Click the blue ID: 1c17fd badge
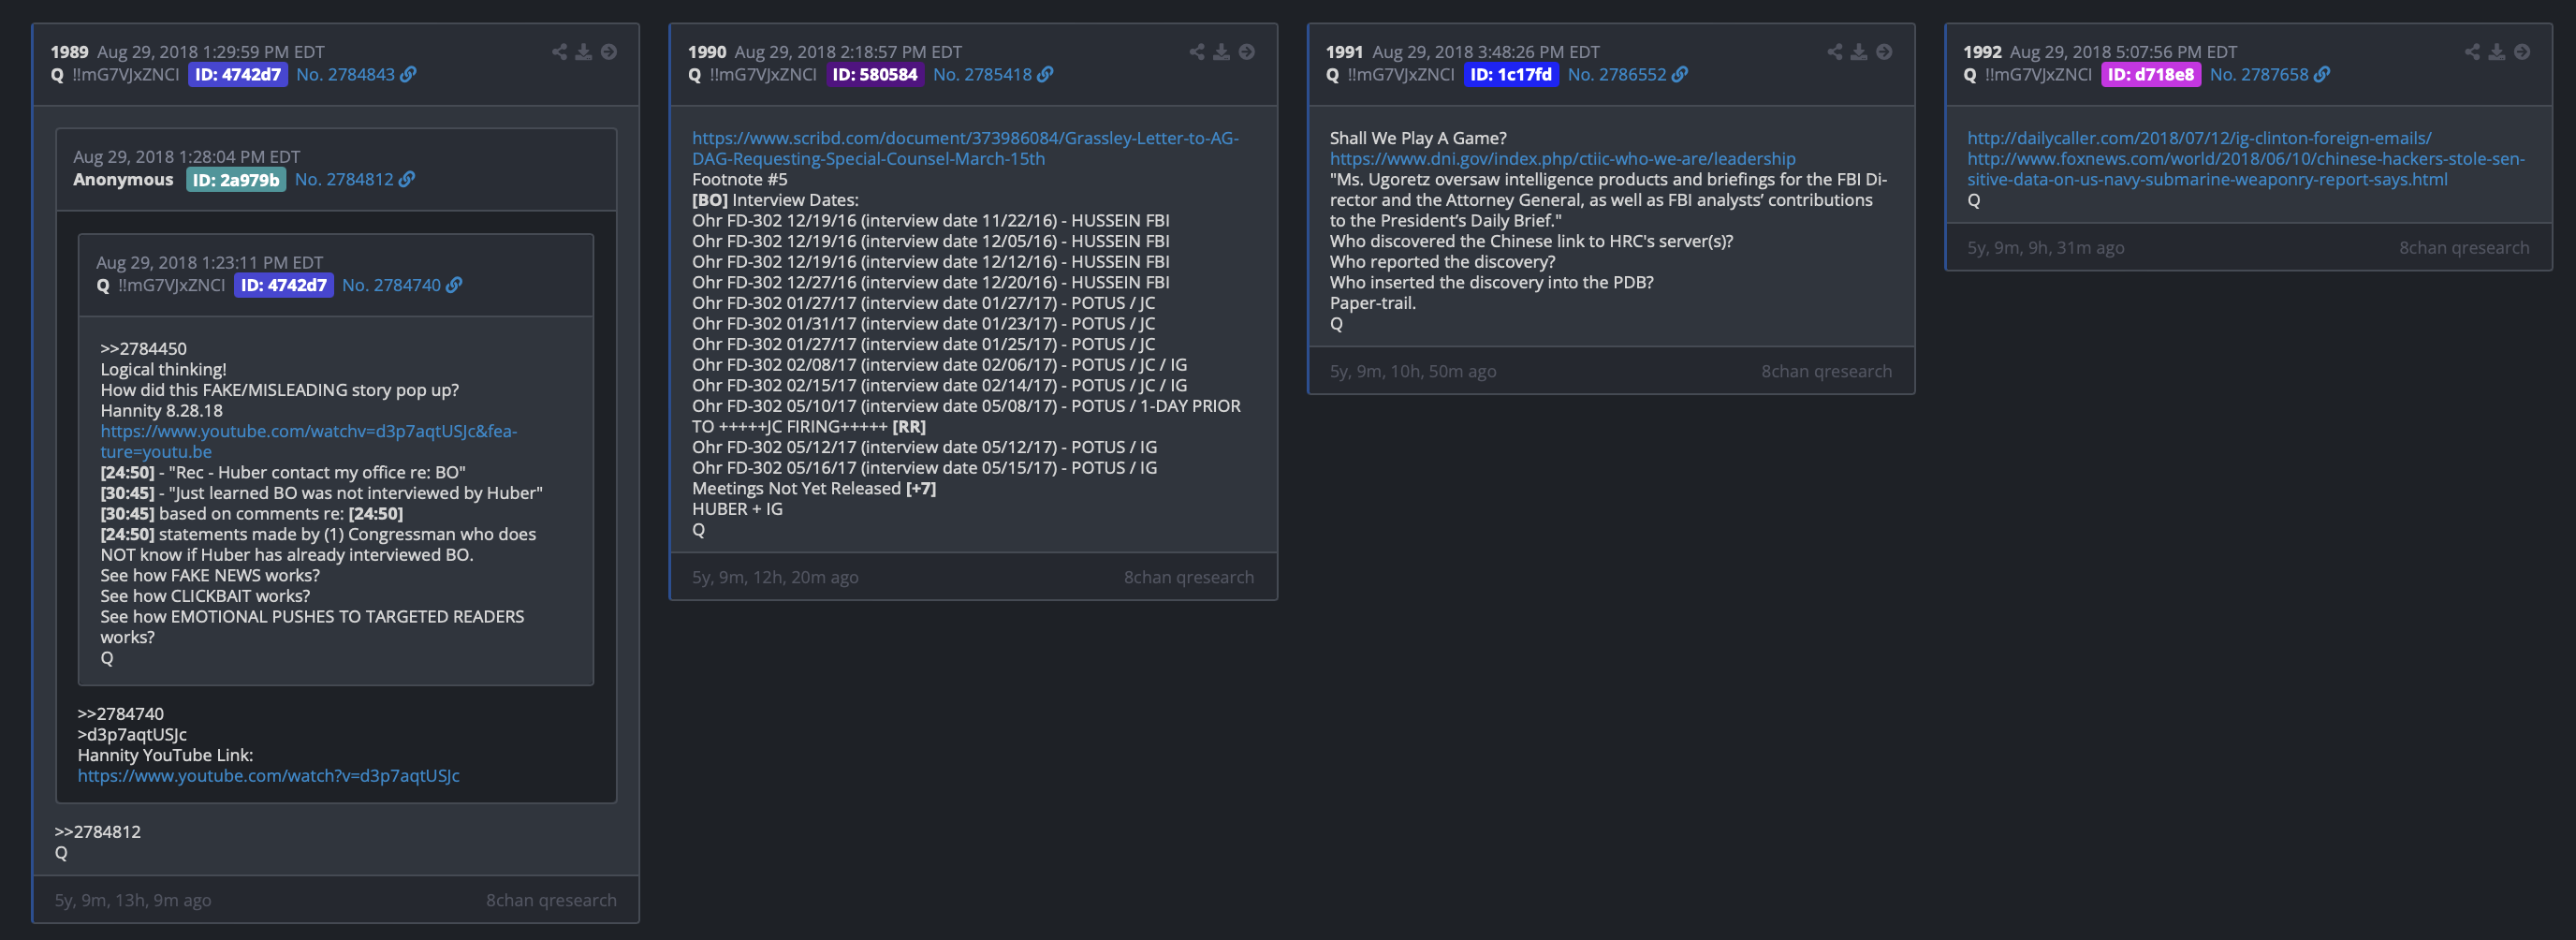 point(1511,74)
